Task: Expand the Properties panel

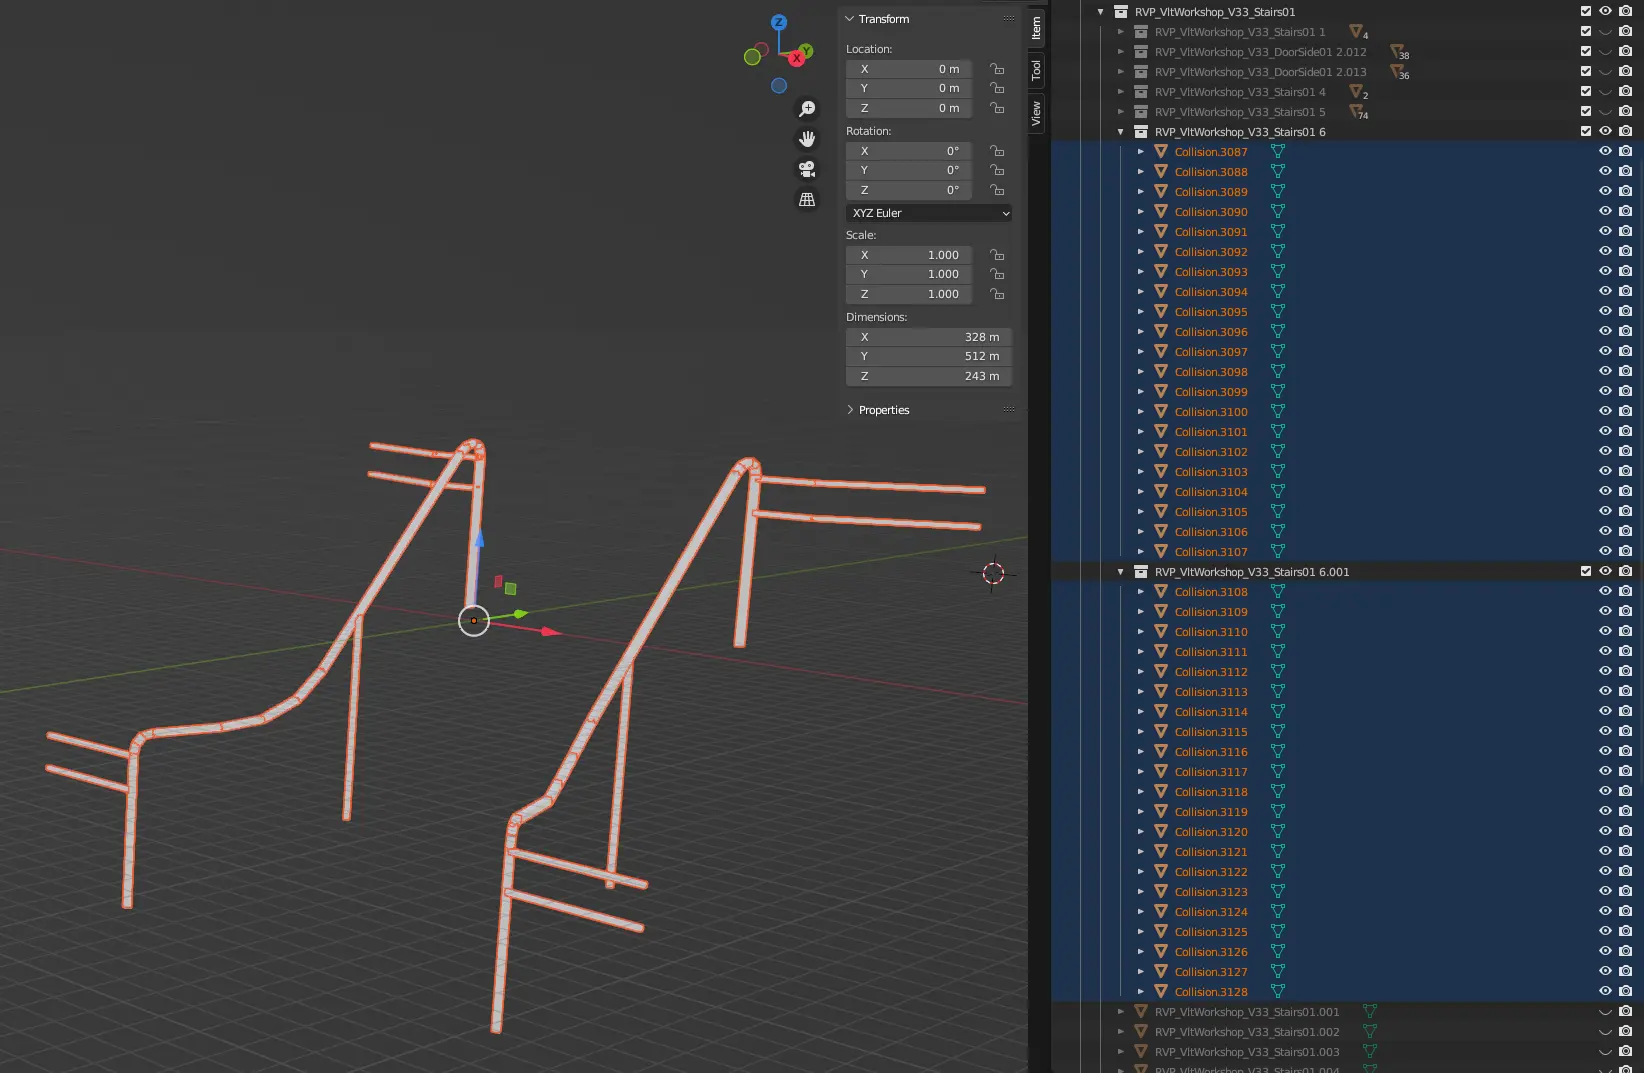Action: pyautogui.click(x=850, y=410)
